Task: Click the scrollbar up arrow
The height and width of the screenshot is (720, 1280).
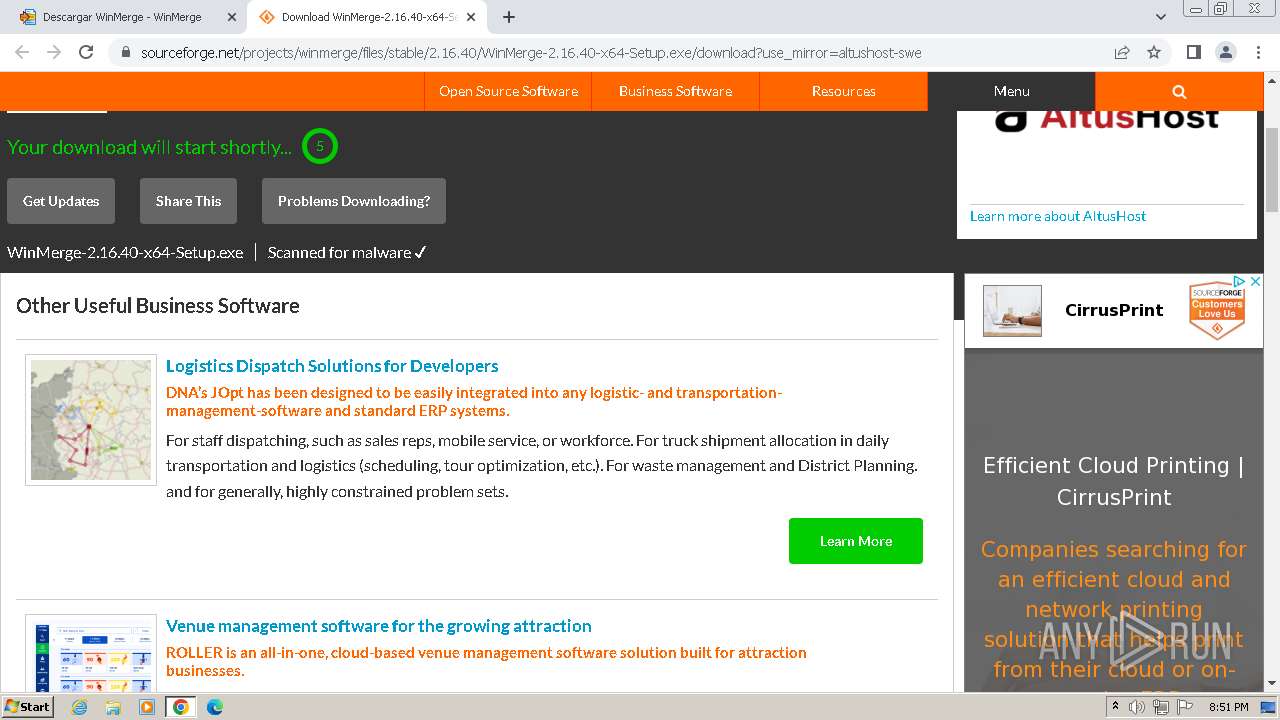Action: tap(1272, 80)
